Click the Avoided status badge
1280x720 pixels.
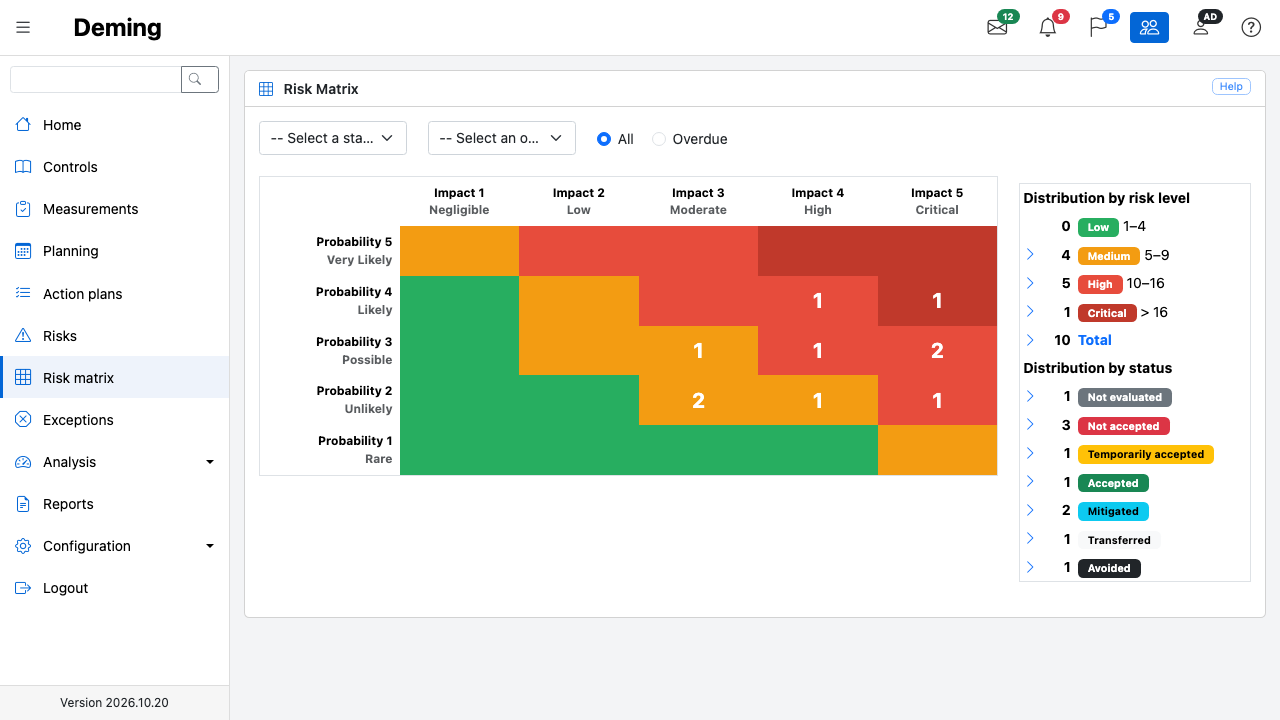point(1109,568)
